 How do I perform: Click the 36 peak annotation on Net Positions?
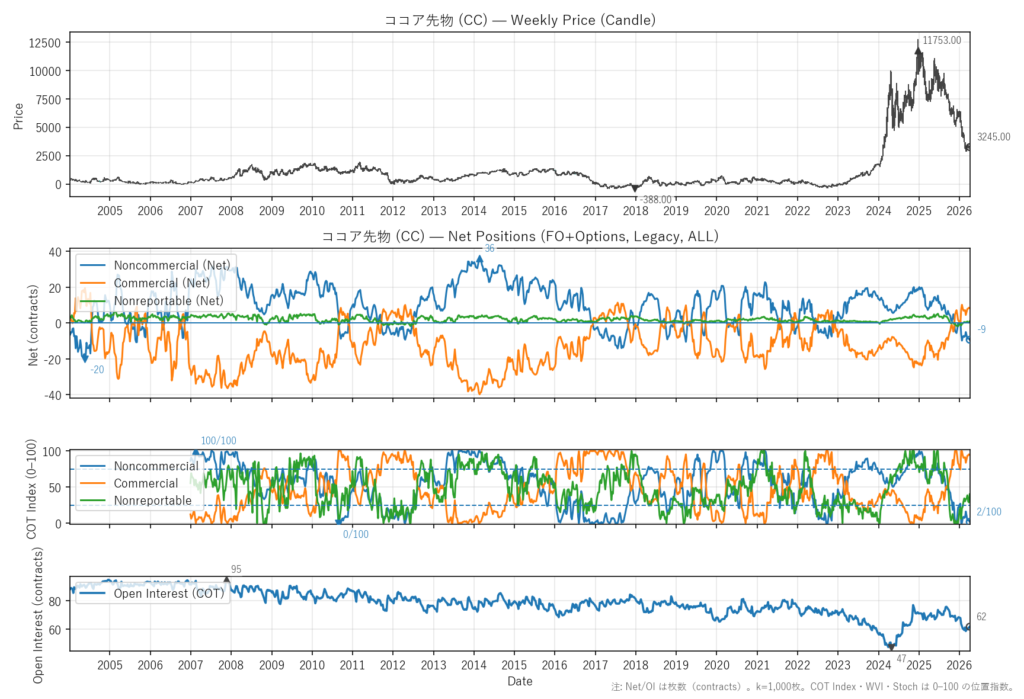[489, 248]
